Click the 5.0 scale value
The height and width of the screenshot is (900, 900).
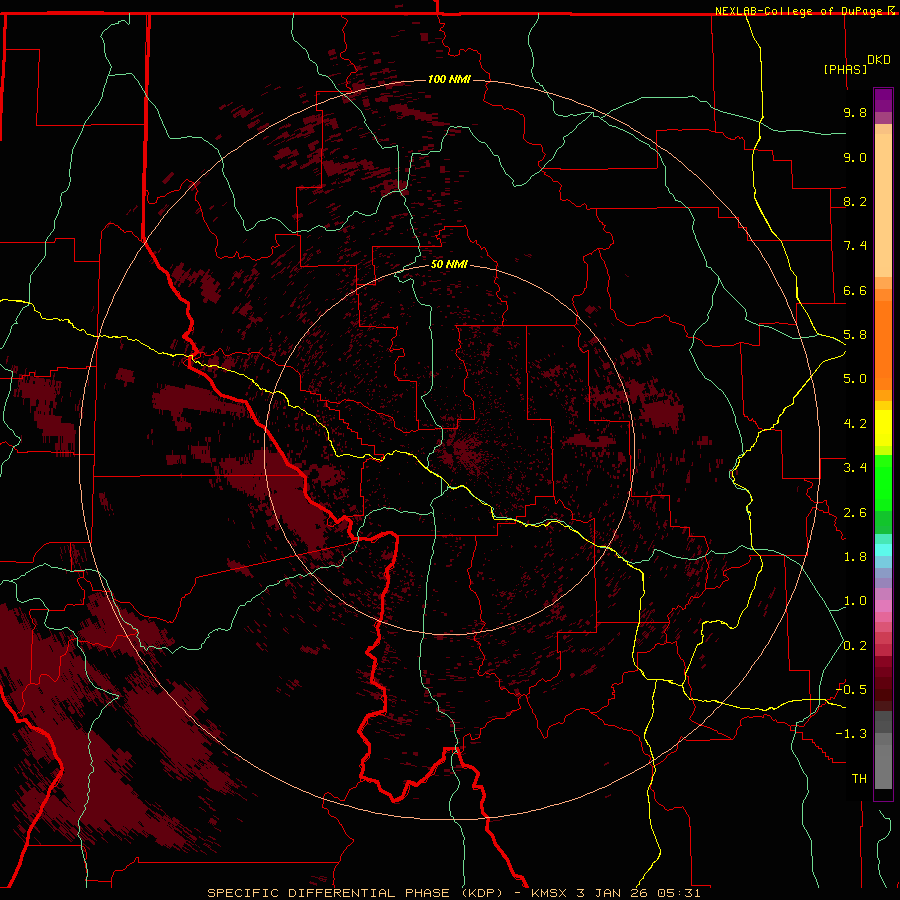[855, 379]
